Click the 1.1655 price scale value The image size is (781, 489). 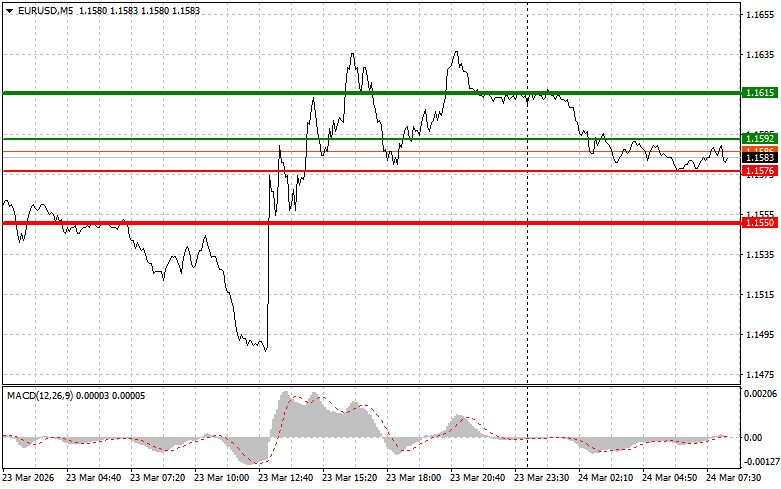click(760, 15)
